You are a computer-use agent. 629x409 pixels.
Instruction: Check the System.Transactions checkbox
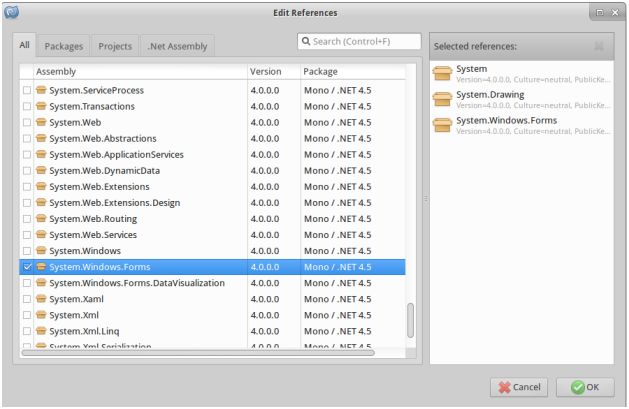[x=27, y=106]
